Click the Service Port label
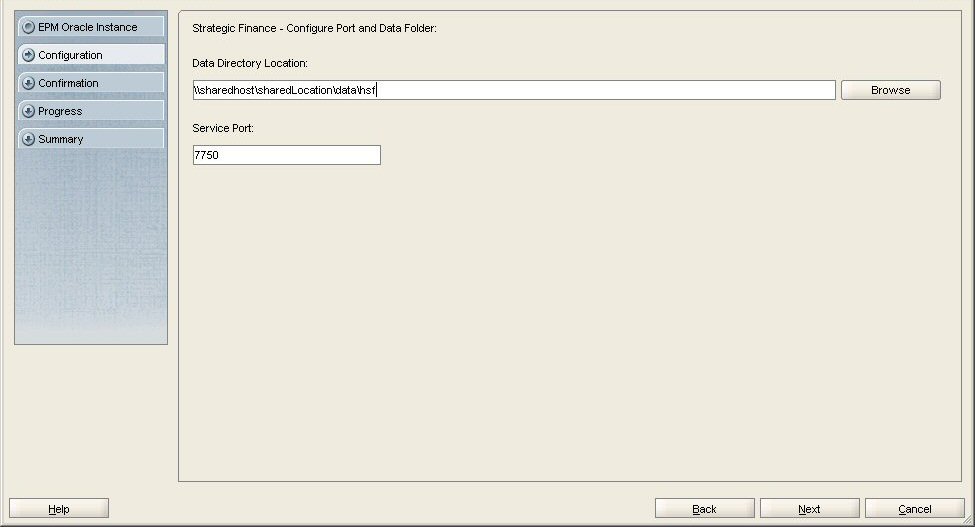This screenshot has width=975, height=527. (x=223, y=128)
